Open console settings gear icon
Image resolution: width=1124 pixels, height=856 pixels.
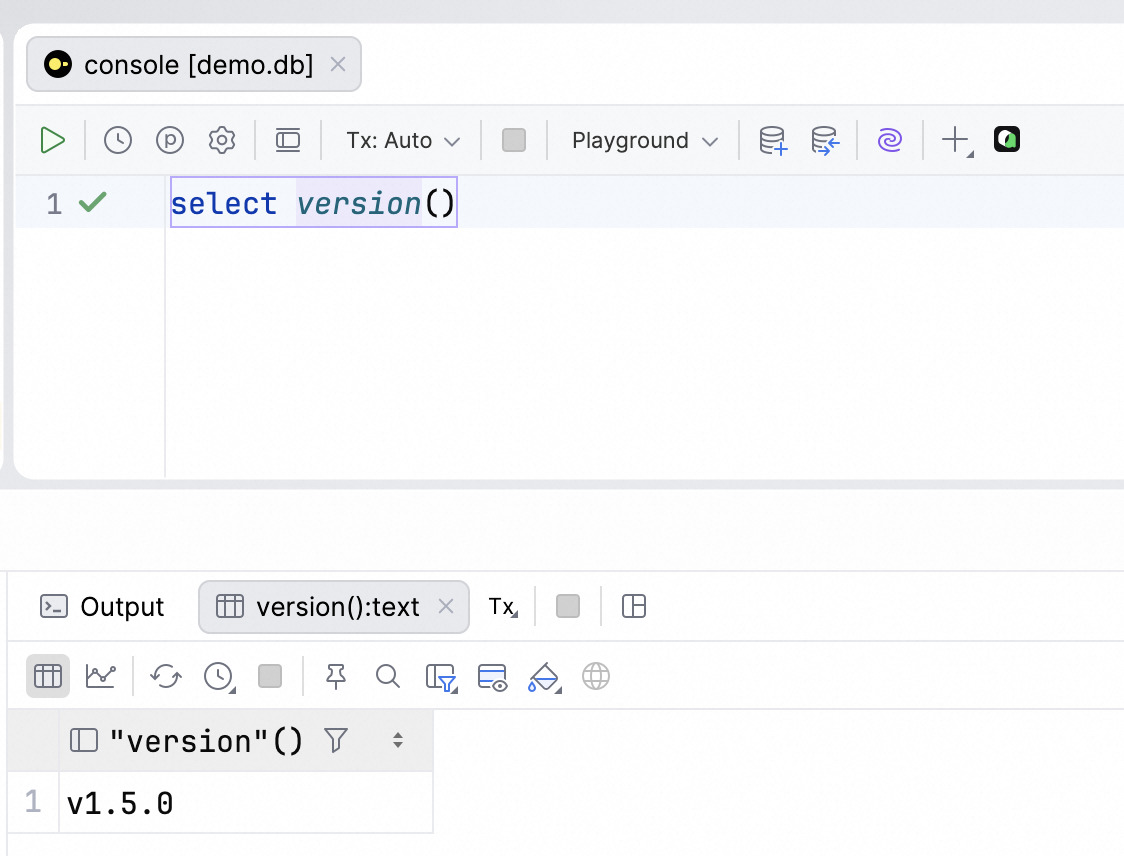(x=222, y=140)
